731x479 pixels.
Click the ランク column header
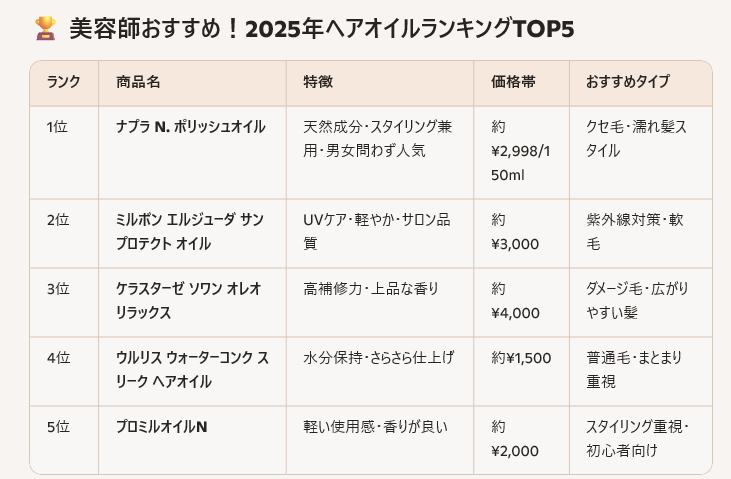(x=64, y=82)
